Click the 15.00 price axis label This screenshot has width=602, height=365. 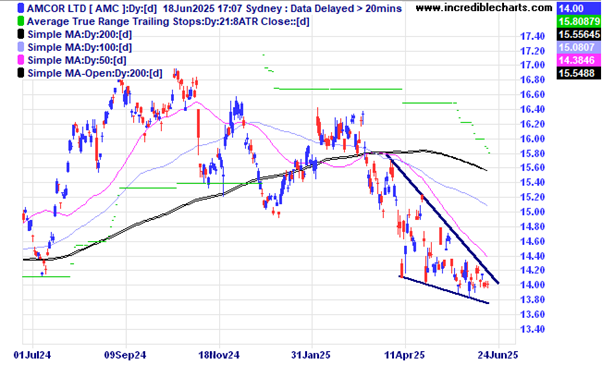coord(532,212)
